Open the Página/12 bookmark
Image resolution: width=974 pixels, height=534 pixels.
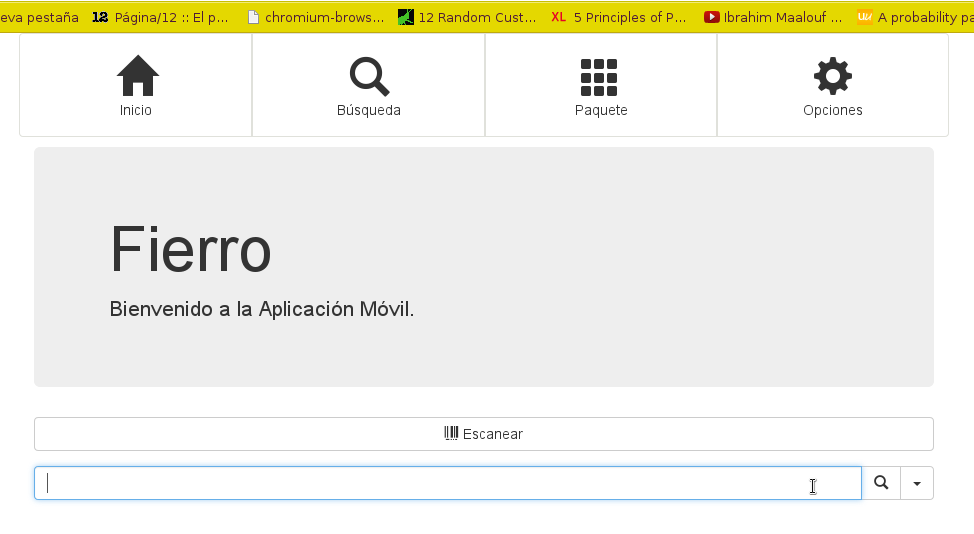click(x=160, y=17)
